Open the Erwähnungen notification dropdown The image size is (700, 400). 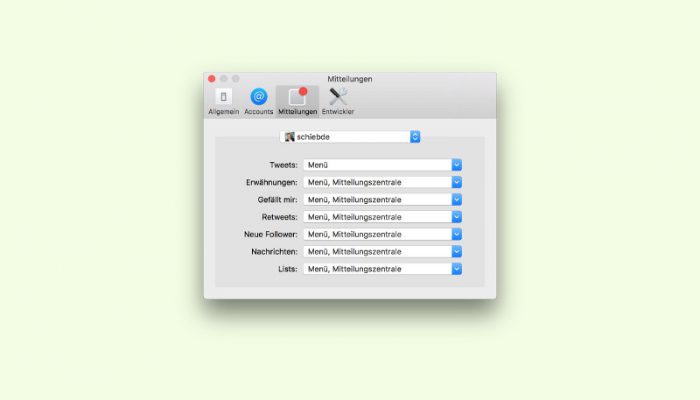point(383,182)
